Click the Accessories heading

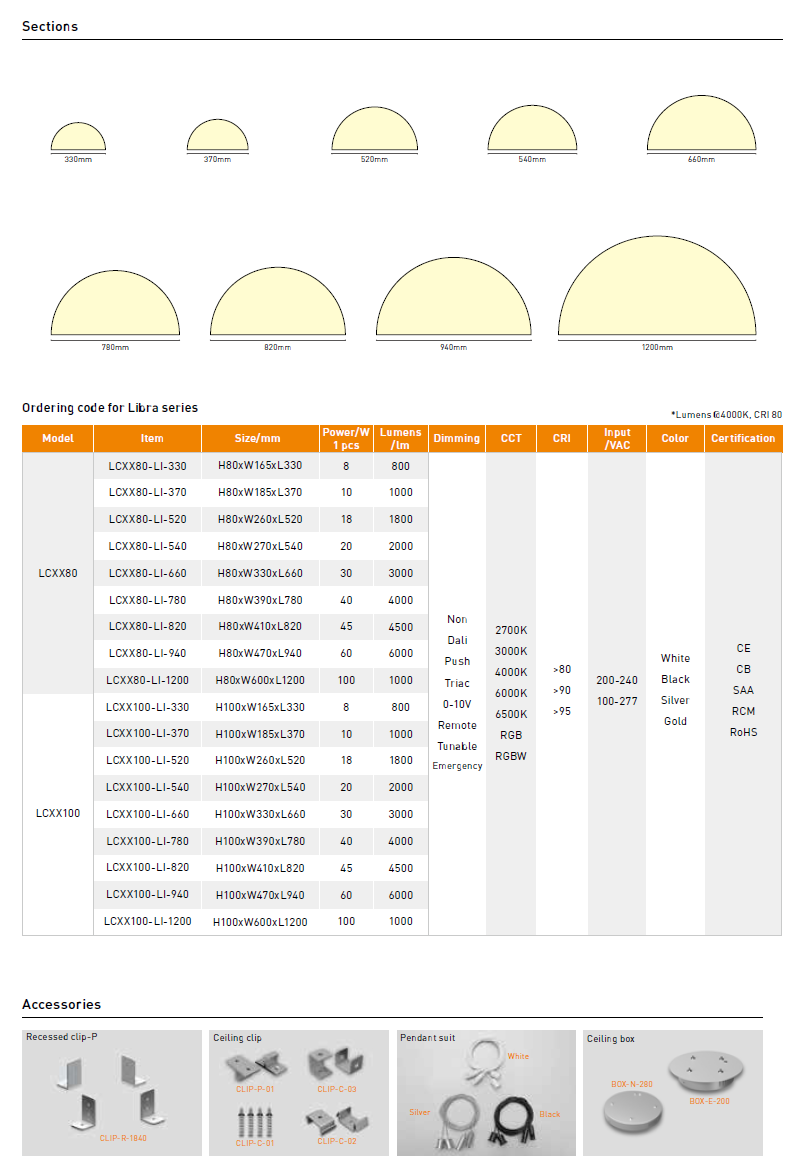[62, 1004]
